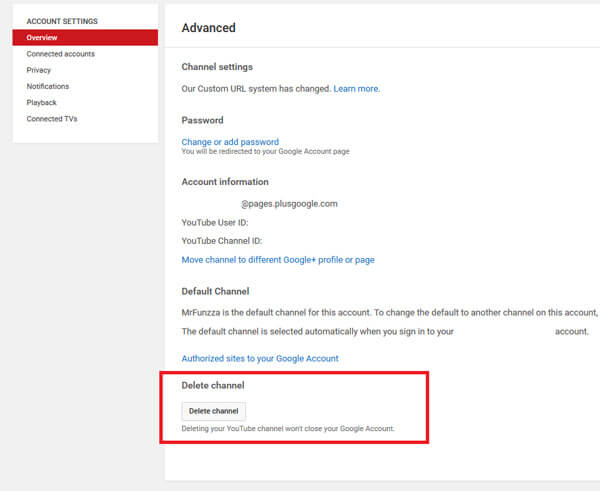The height and width of the screenshot is (491, 600).
Task: Click the MrFunzza default channel sentence
Action: click(x=390, y=313)
